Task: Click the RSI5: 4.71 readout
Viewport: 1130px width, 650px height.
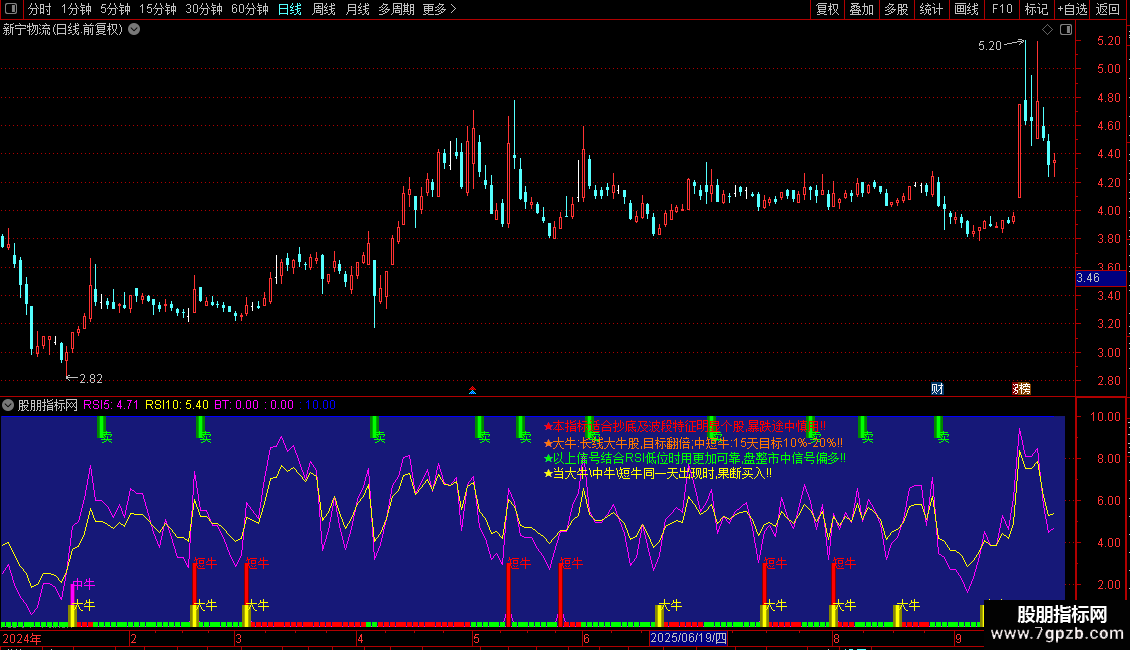Action: pyautogui.click(x=111, y=405)
